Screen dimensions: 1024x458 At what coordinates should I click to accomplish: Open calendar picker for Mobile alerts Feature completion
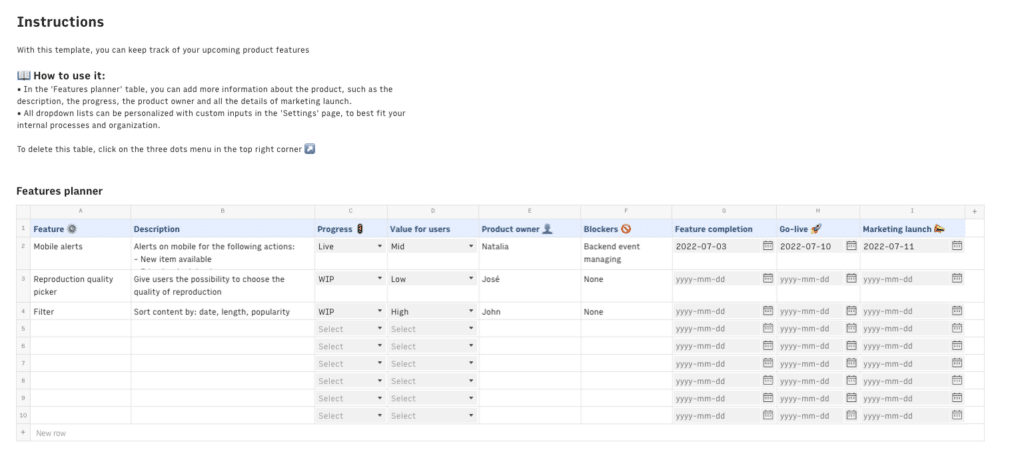767,246
